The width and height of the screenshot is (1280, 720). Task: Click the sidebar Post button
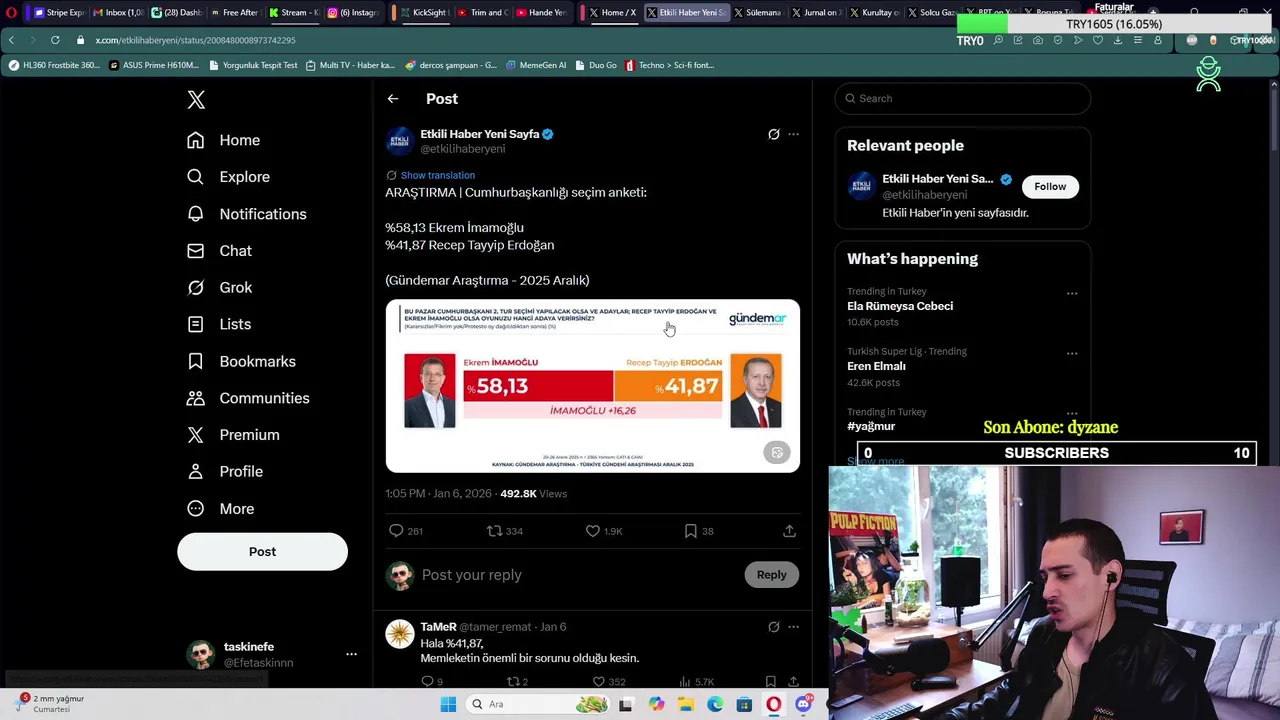[262, 552]
